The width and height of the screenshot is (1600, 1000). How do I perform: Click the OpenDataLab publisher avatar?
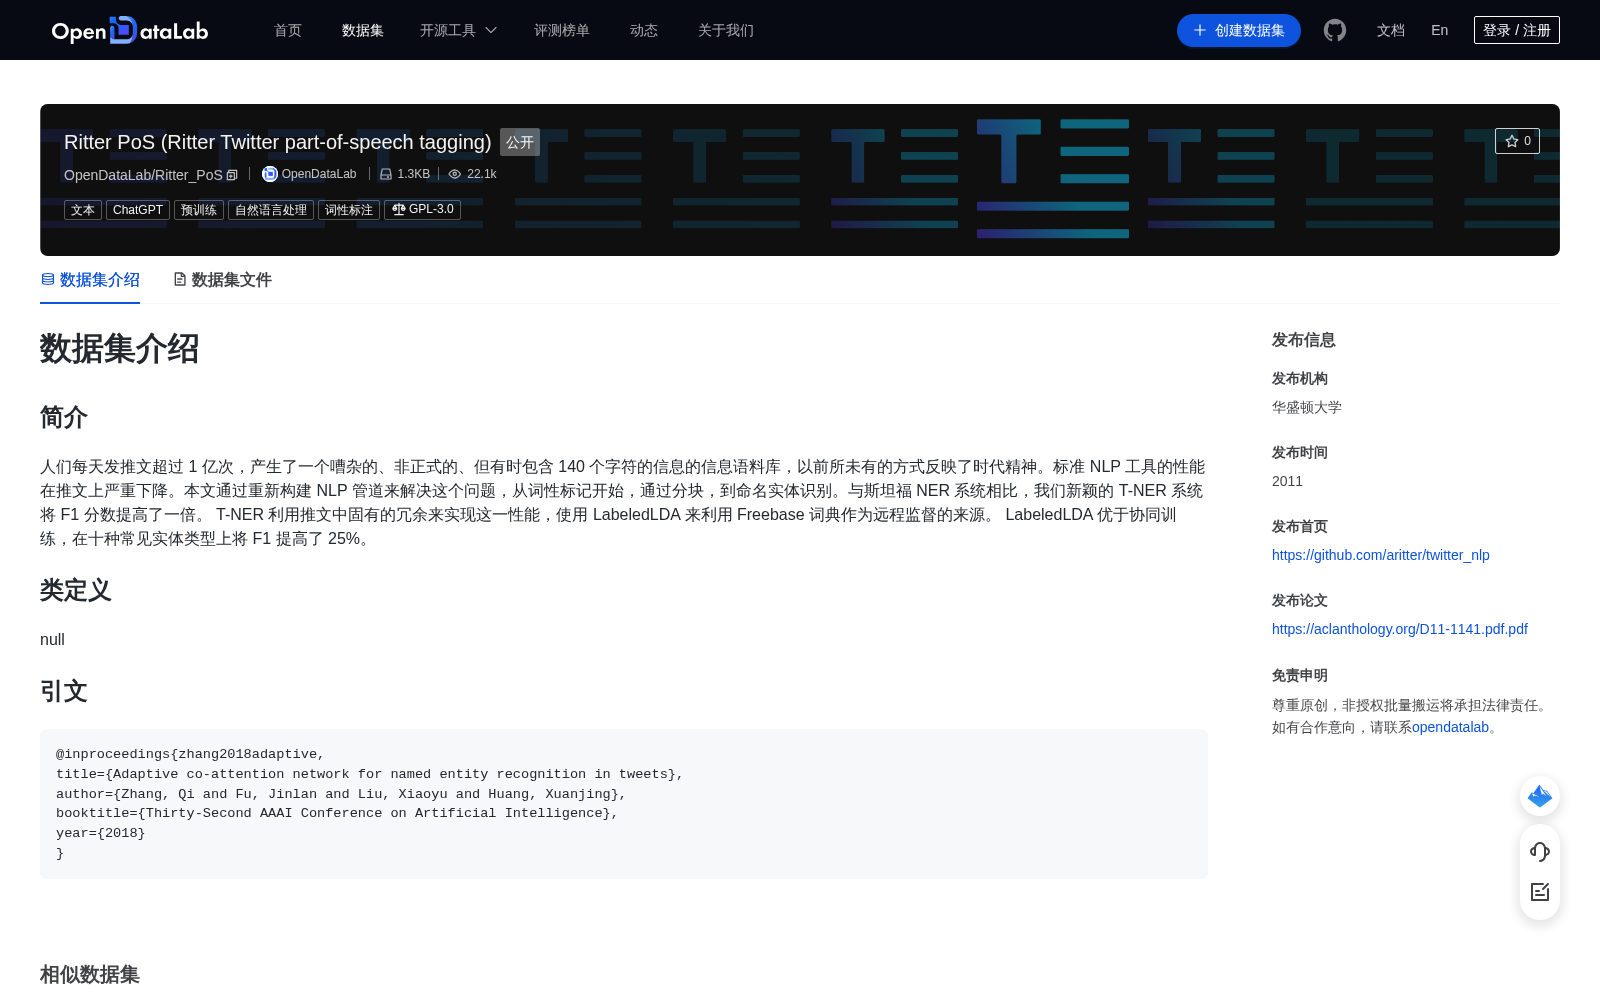pos(269,174)
